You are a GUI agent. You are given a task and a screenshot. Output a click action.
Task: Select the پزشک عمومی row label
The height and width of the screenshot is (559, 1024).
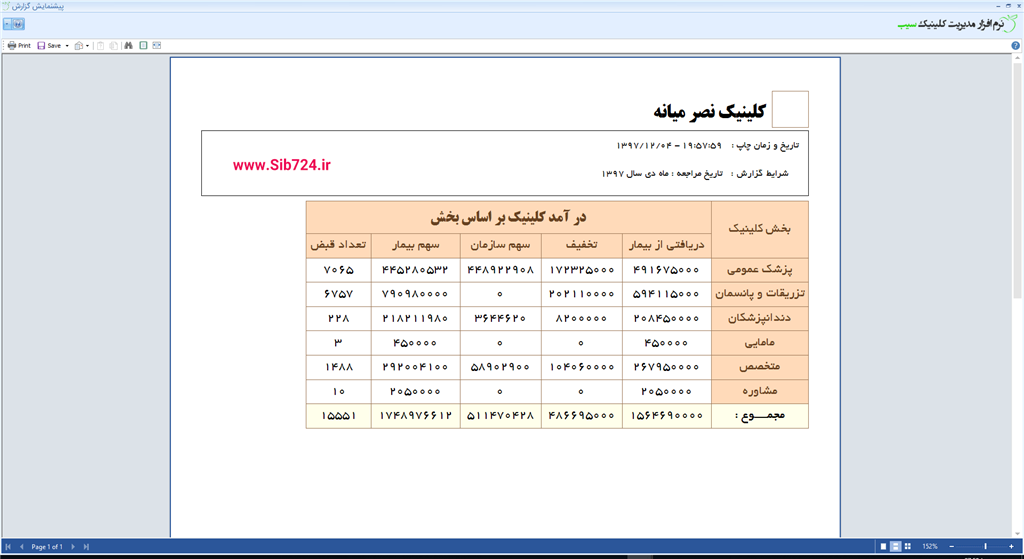[760, 269]
